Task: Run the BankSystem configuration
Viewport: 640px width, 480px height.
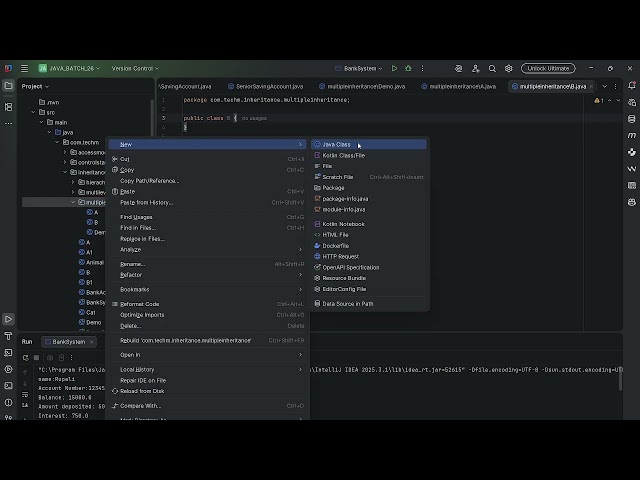Action: 394,69
